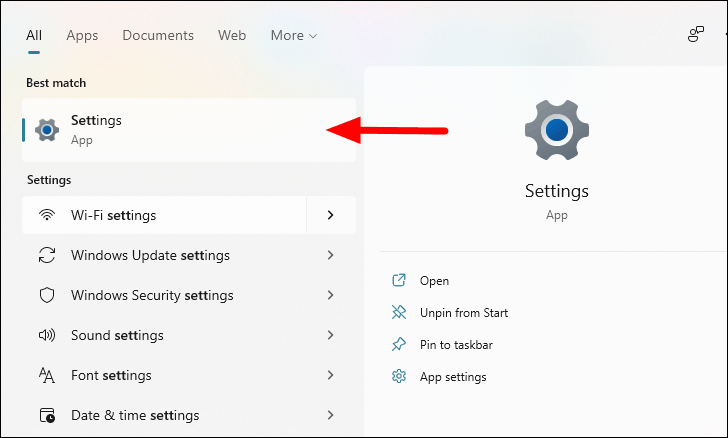
Task: Switch to the Apps tab
Action: pos(82,35)
